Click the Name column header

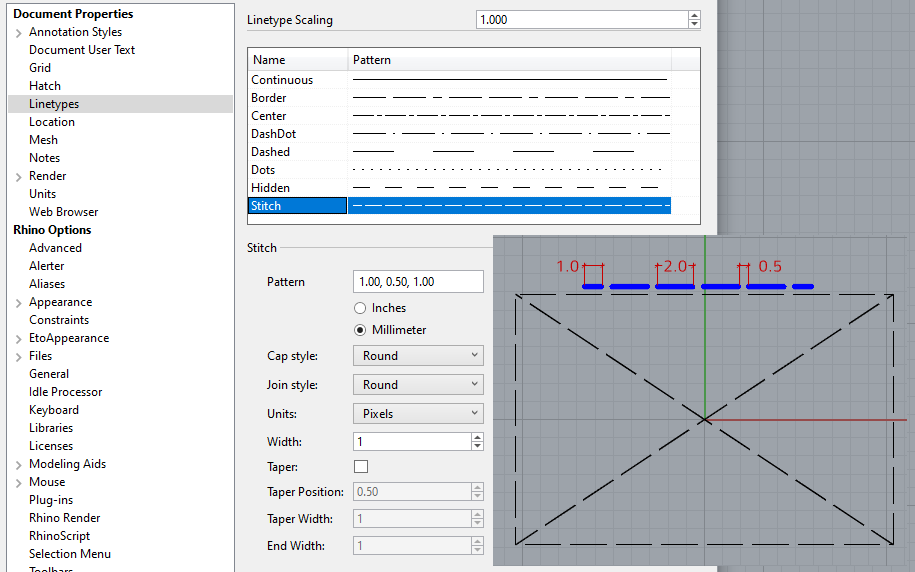click(x=298, y=60)
